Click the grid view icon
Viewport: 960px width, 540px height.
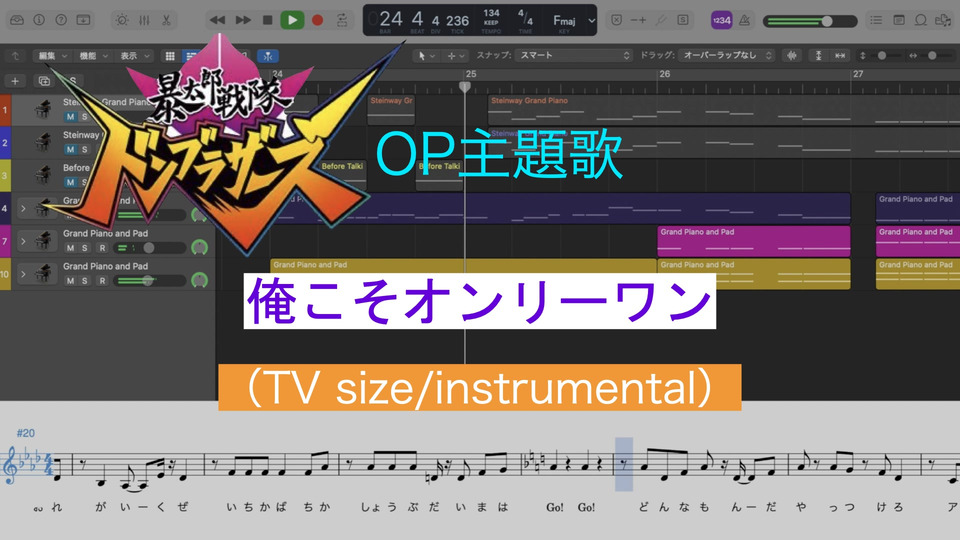click(x=170, y=56)
